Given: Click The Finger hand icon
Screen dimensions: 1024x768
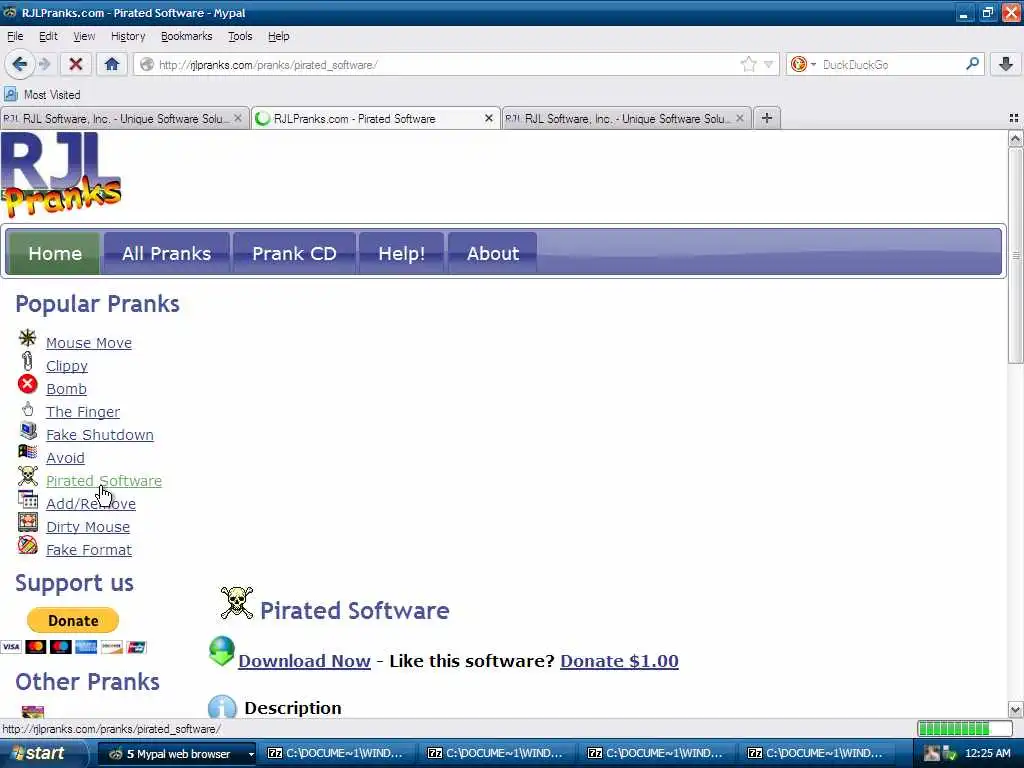Looking at the screenshot, I should (x=27, y=409).
